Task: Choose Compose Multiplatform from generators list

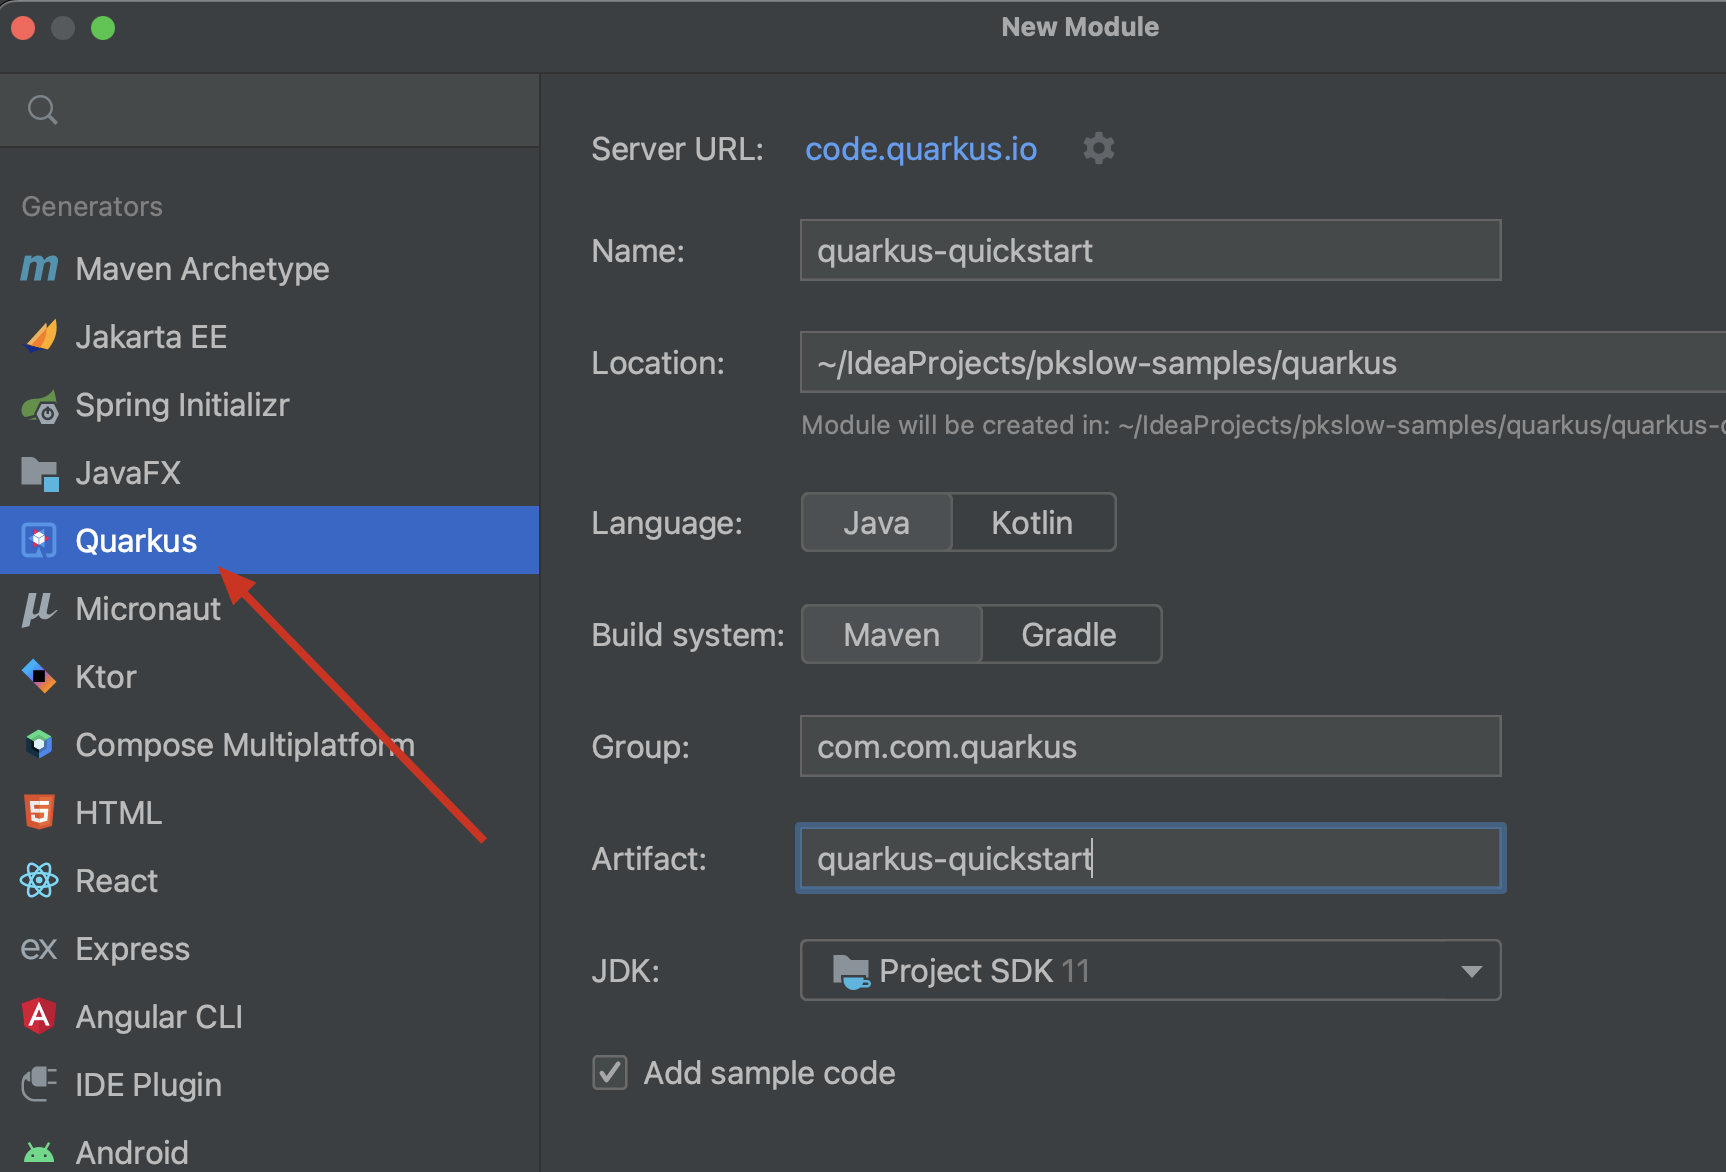Action: click(244, 745)
